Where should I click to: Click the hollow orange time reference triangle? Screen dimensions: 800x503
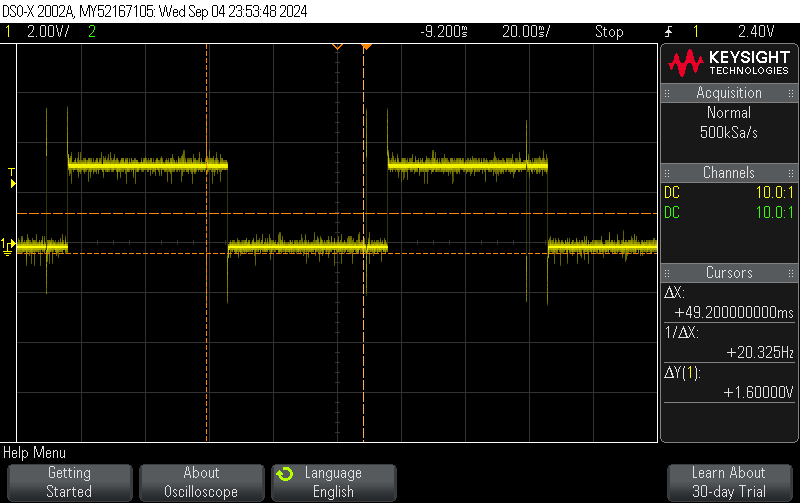(x=337, y=47)
